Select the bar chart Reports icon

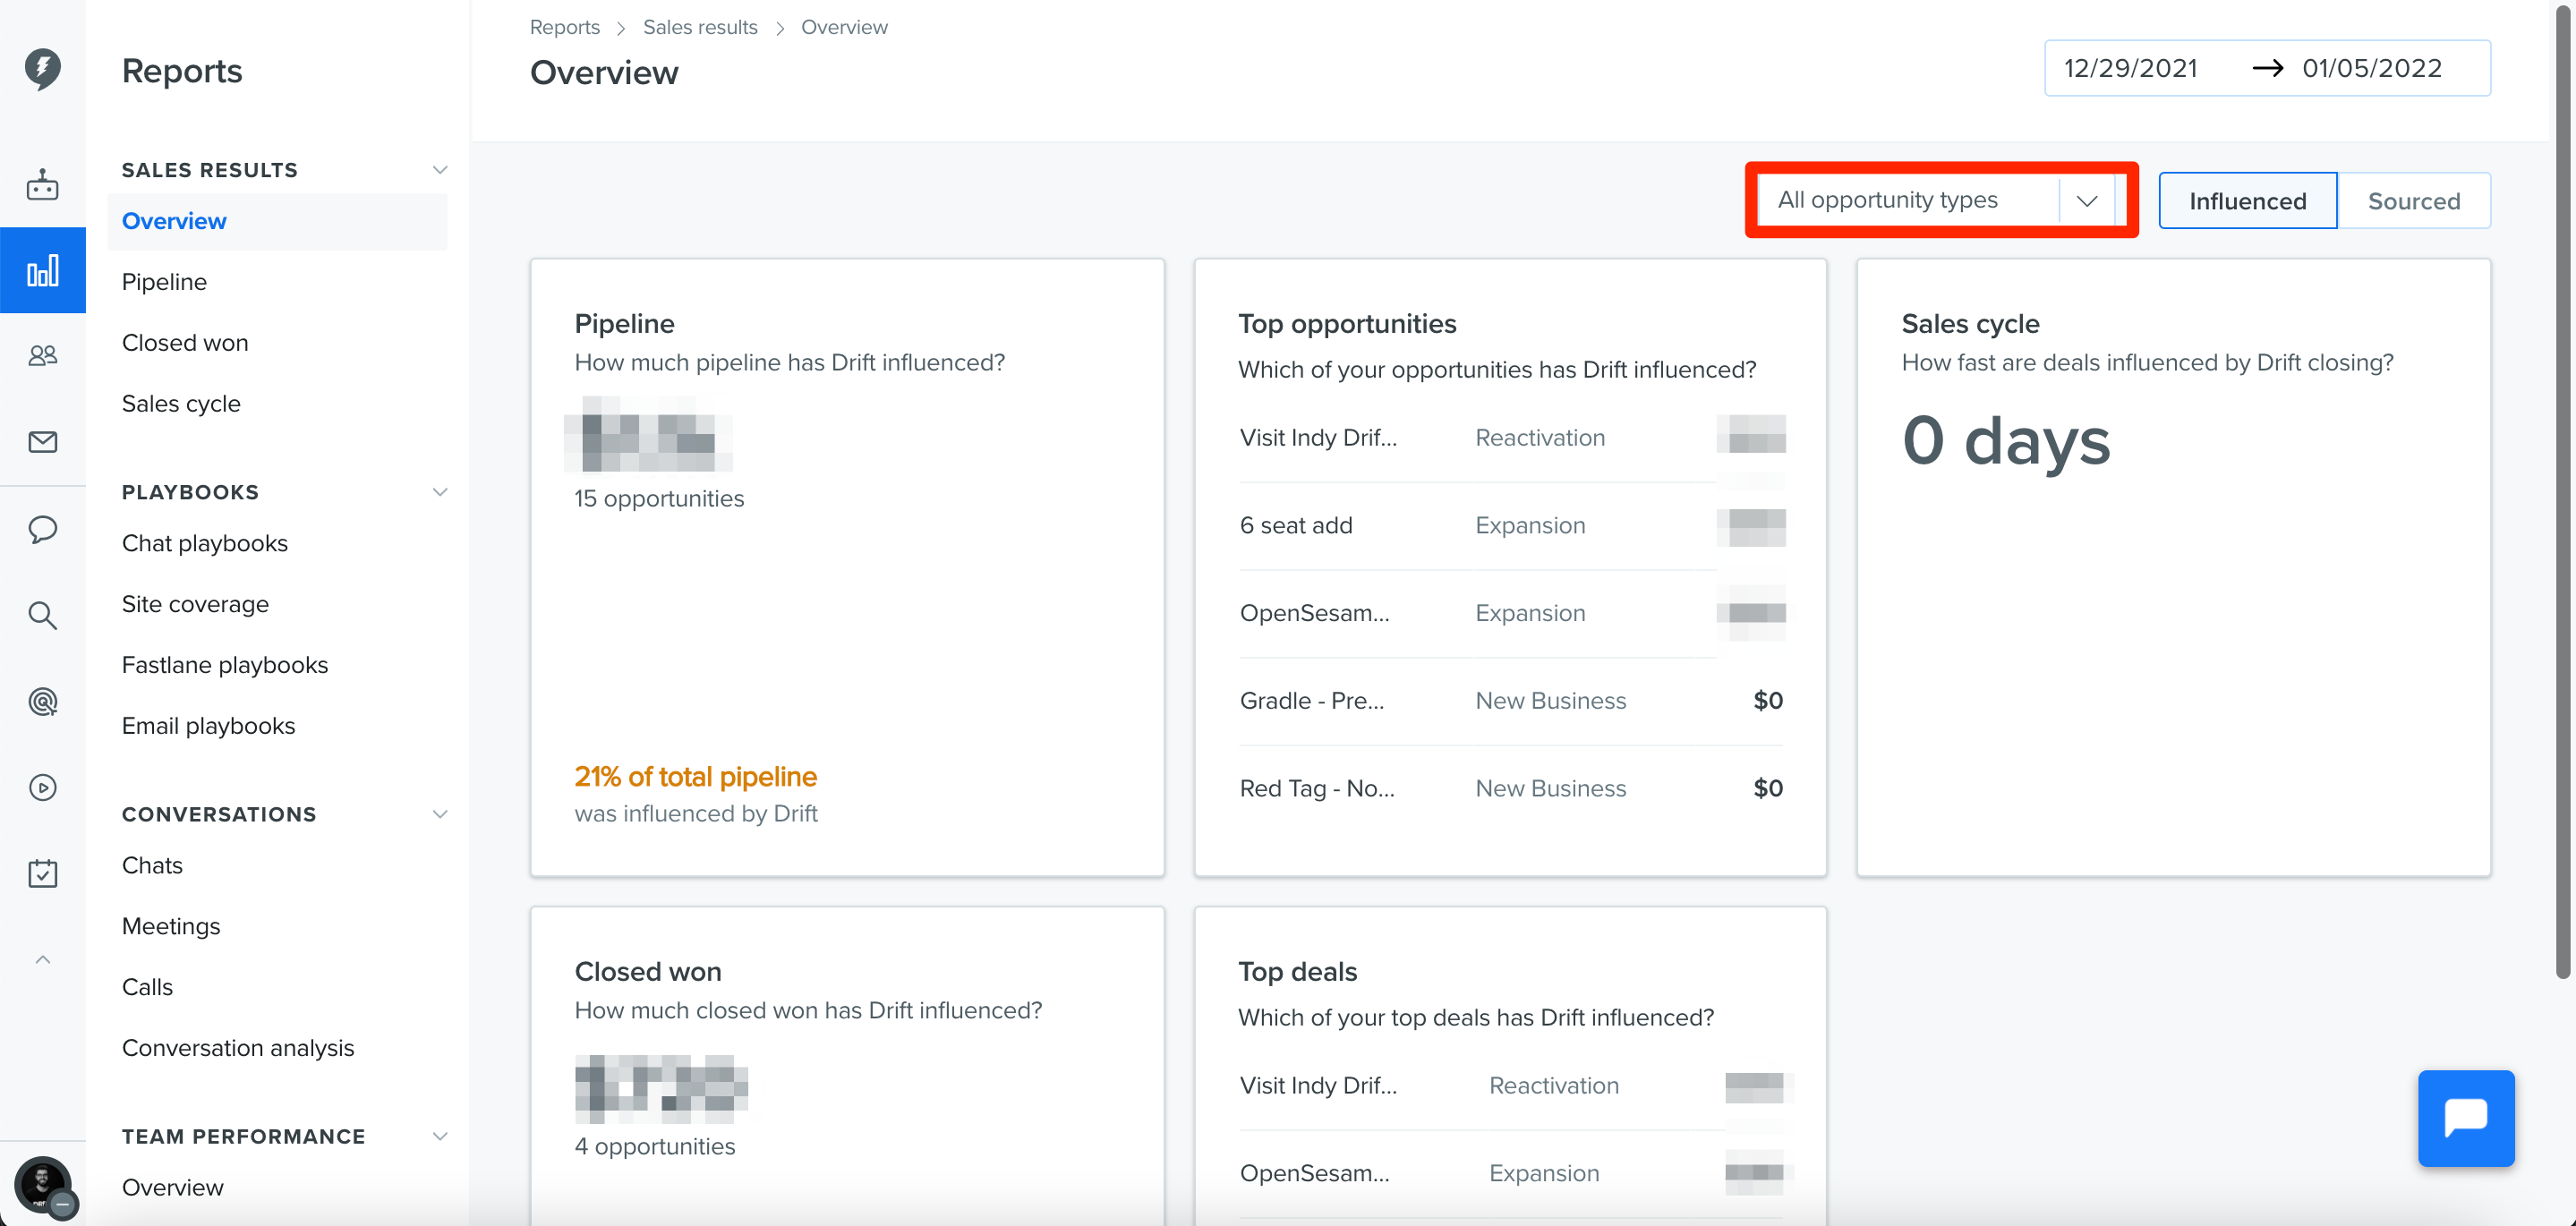point(42,271)
